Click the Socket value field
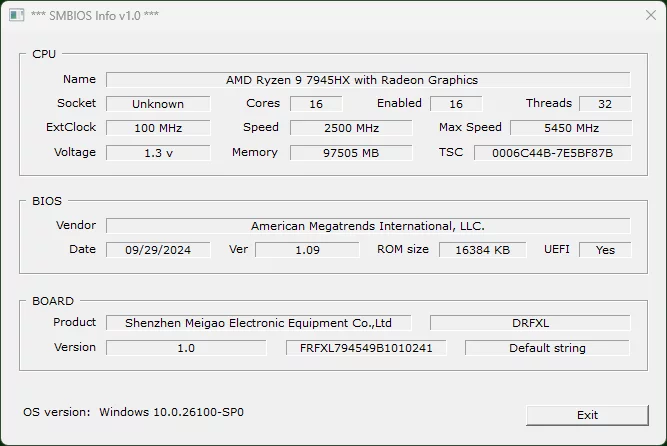 [x=158, y=104]
